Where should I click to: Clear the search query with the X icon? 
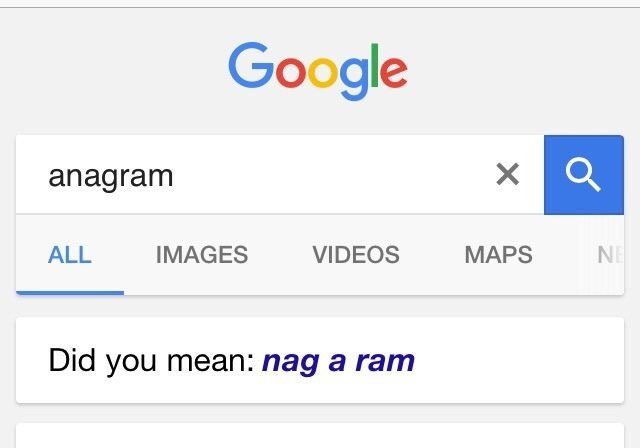[508, 175]
